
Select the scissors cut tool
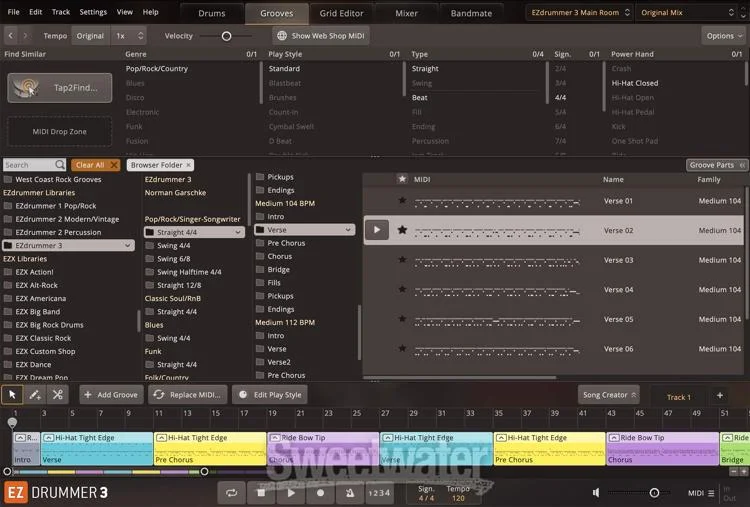tap(57, 395)
